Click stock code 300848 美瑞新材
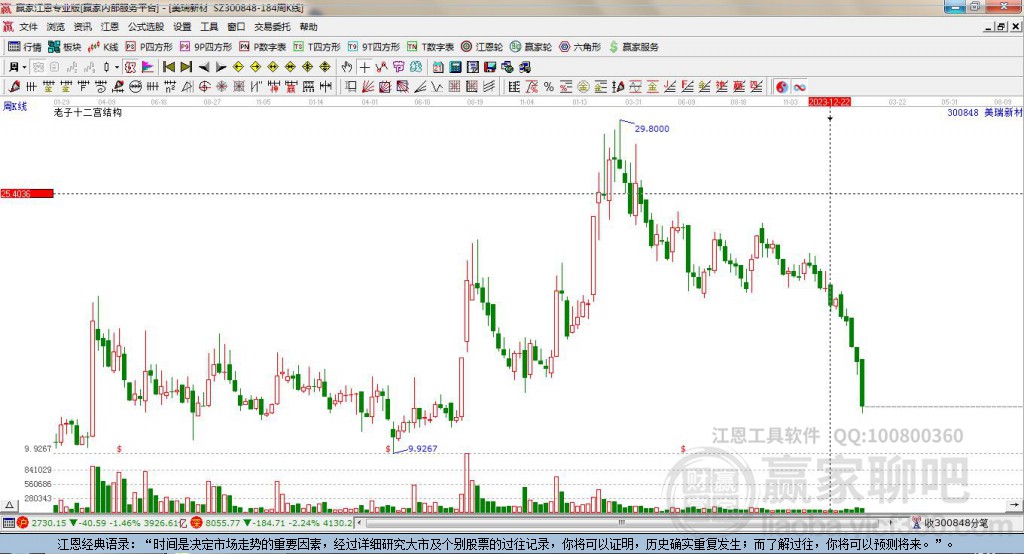This screenshot has height=554, width=1024. (x=985, y=112)
